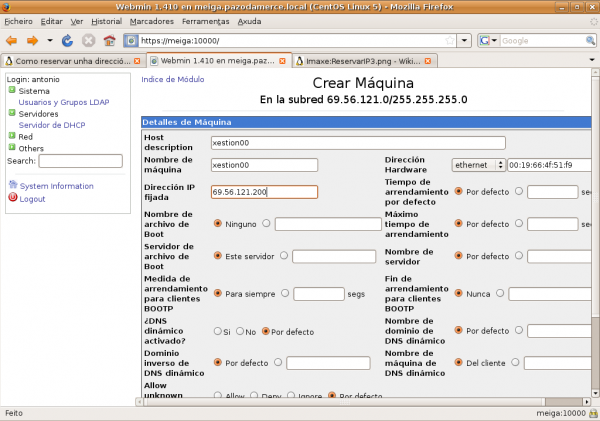Expand the Sistema category in sidebar
Viewport: 600px width, 421px height.
pyautogui.click(x=11, y=91)
